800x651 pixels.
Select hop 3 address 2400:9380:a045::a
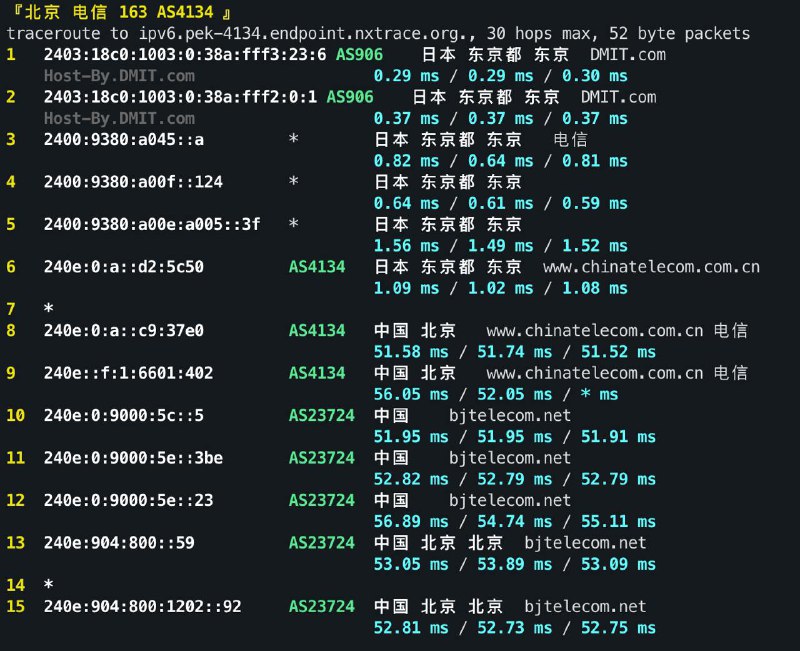coord(123,139)
